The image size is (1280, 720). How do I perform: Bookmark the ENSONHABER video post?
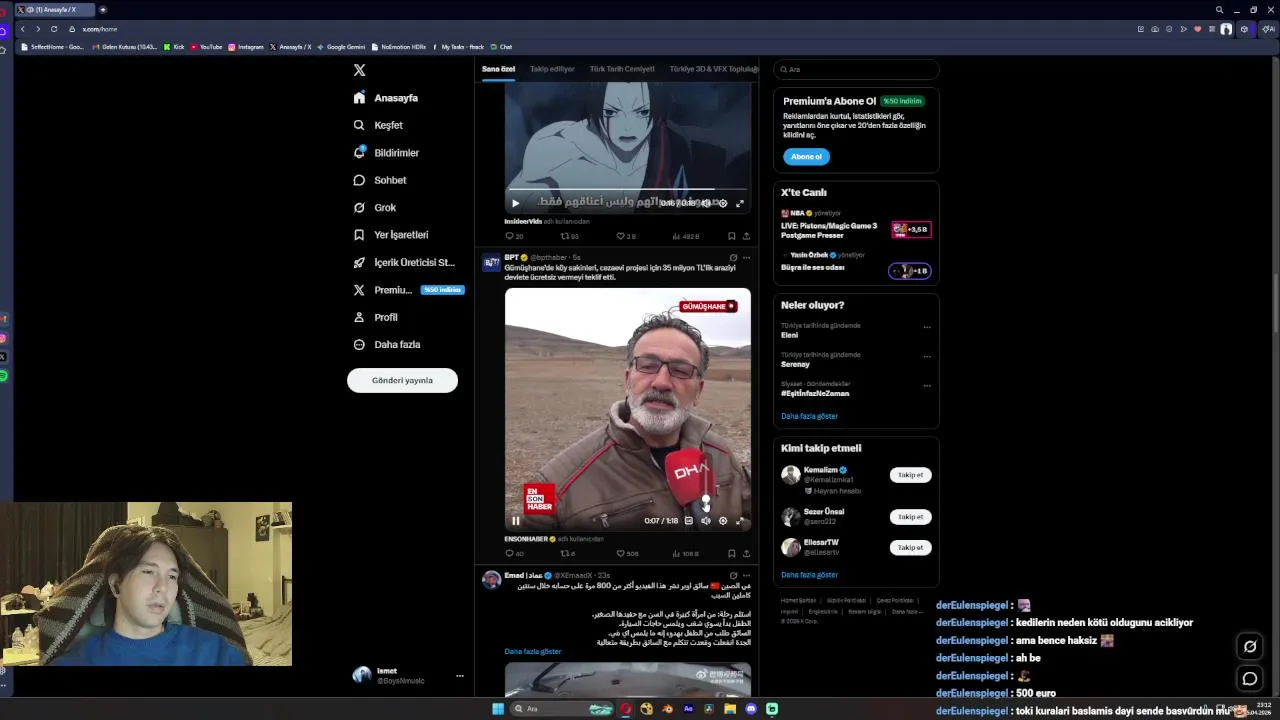coord(731,553)
